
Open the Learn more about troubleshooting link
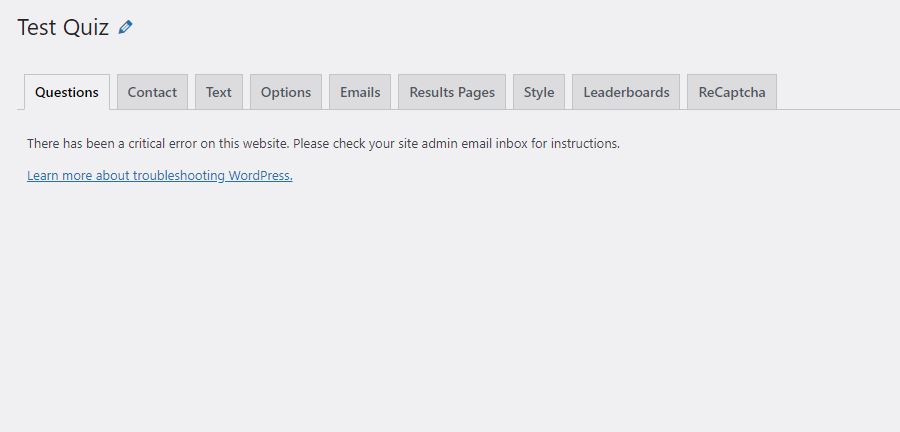[x=160, y=176]
